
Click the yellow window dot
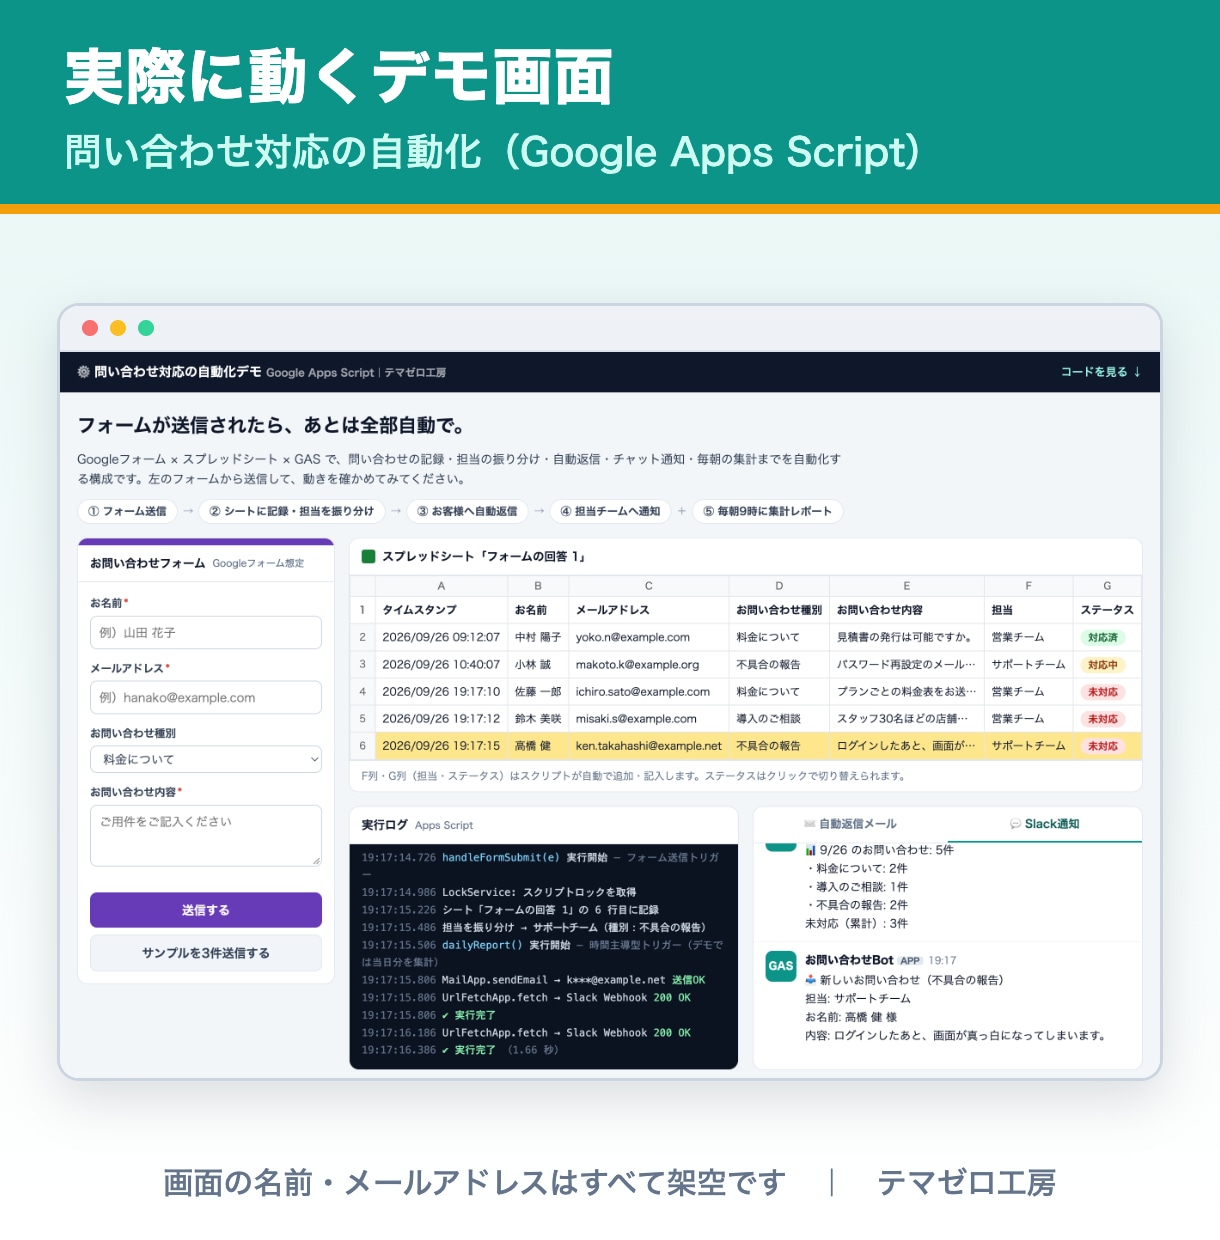(x=118, y=328)
